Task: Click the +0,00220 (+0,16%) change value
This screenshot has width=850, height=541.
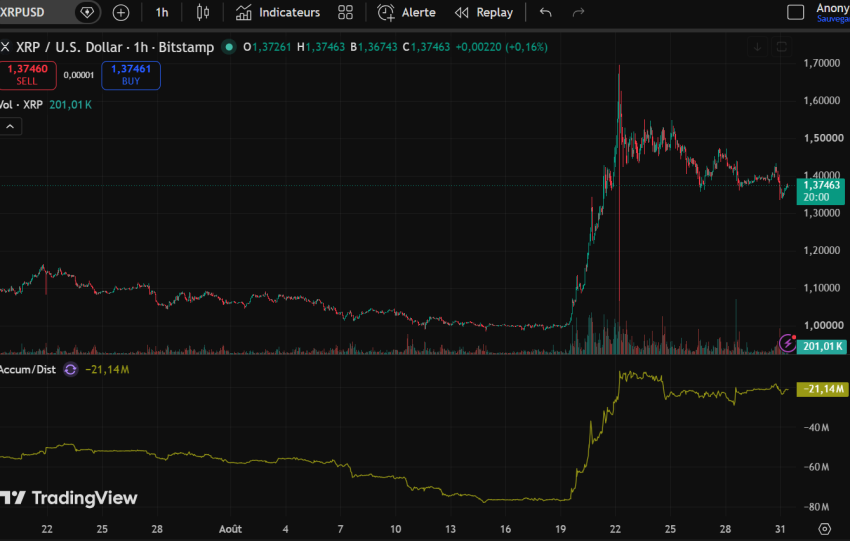Action: [501, 47]
